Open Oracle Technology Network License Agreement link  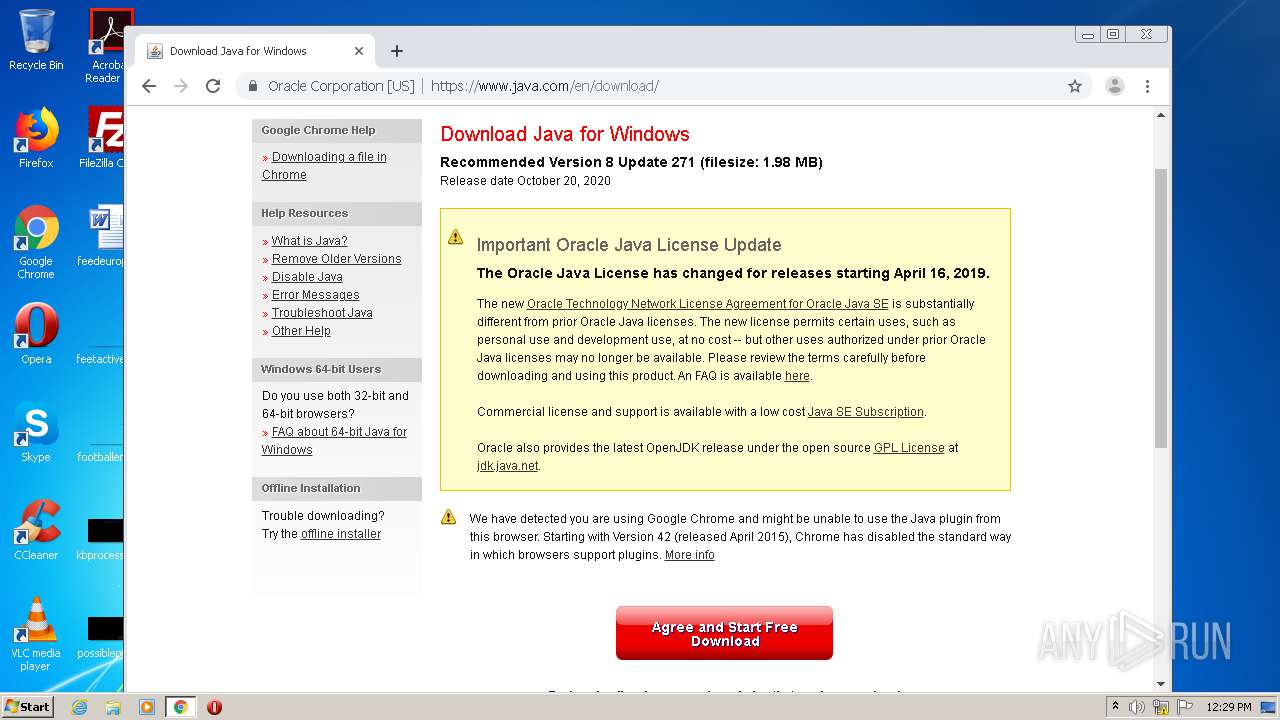click(x=707, y=304)
